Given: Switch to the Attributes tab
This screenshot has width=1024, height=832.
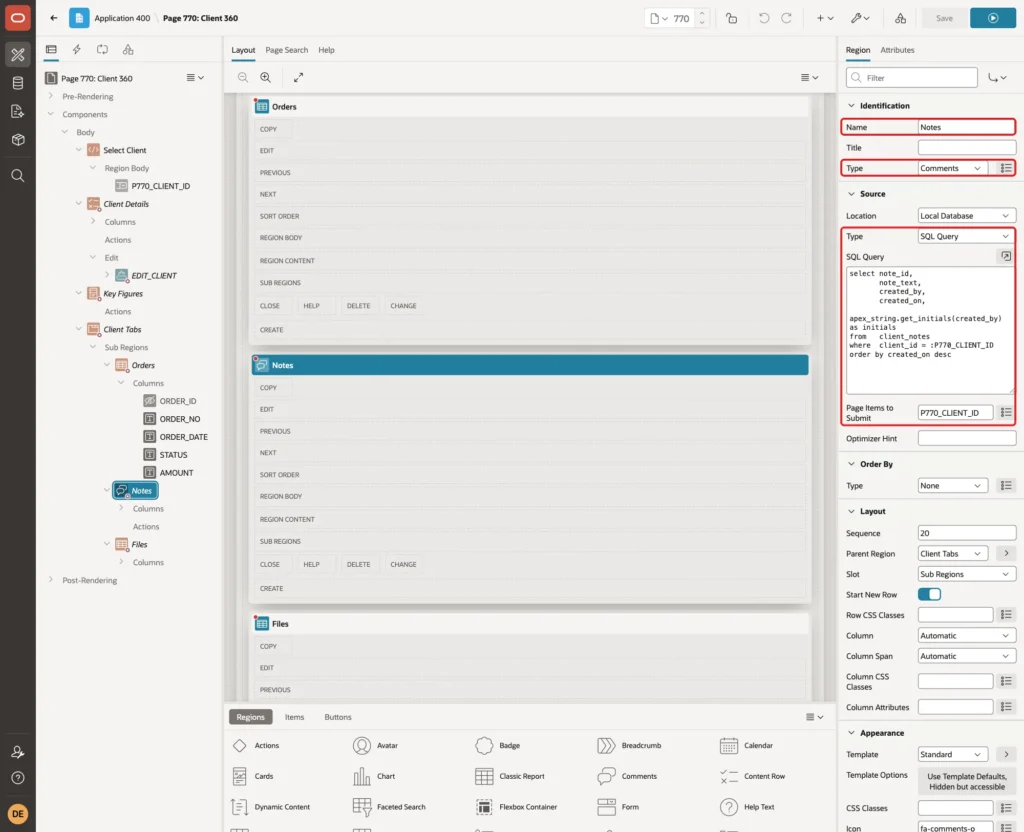Looking at the screenshot, I should click(x=897, y=50).
